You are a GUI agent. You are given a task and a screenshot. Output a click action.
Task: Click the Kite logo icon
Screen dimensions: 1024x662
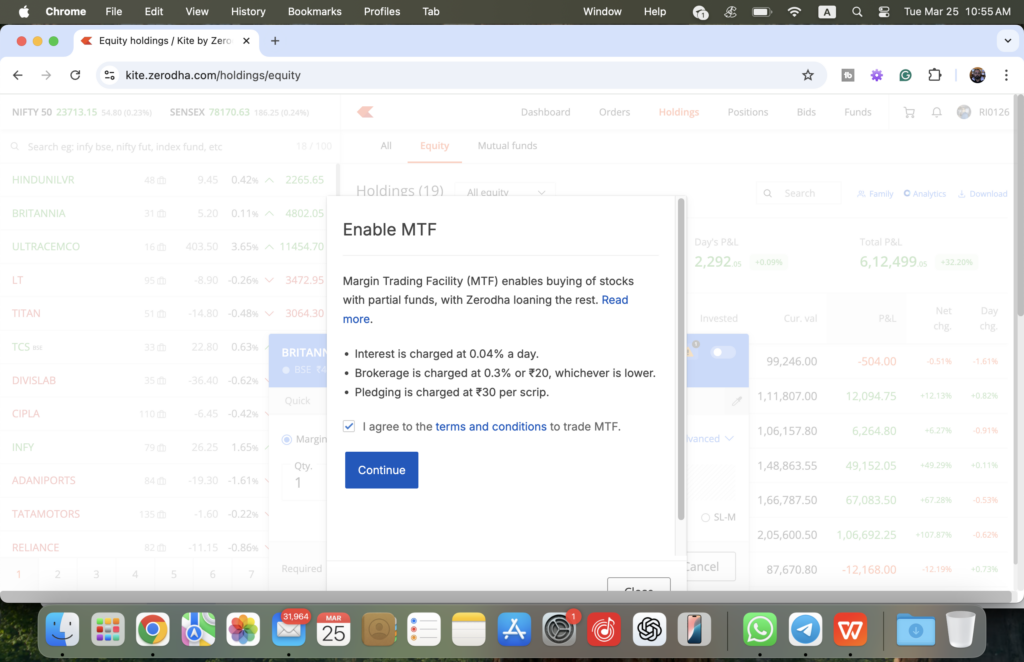[365, 112]
